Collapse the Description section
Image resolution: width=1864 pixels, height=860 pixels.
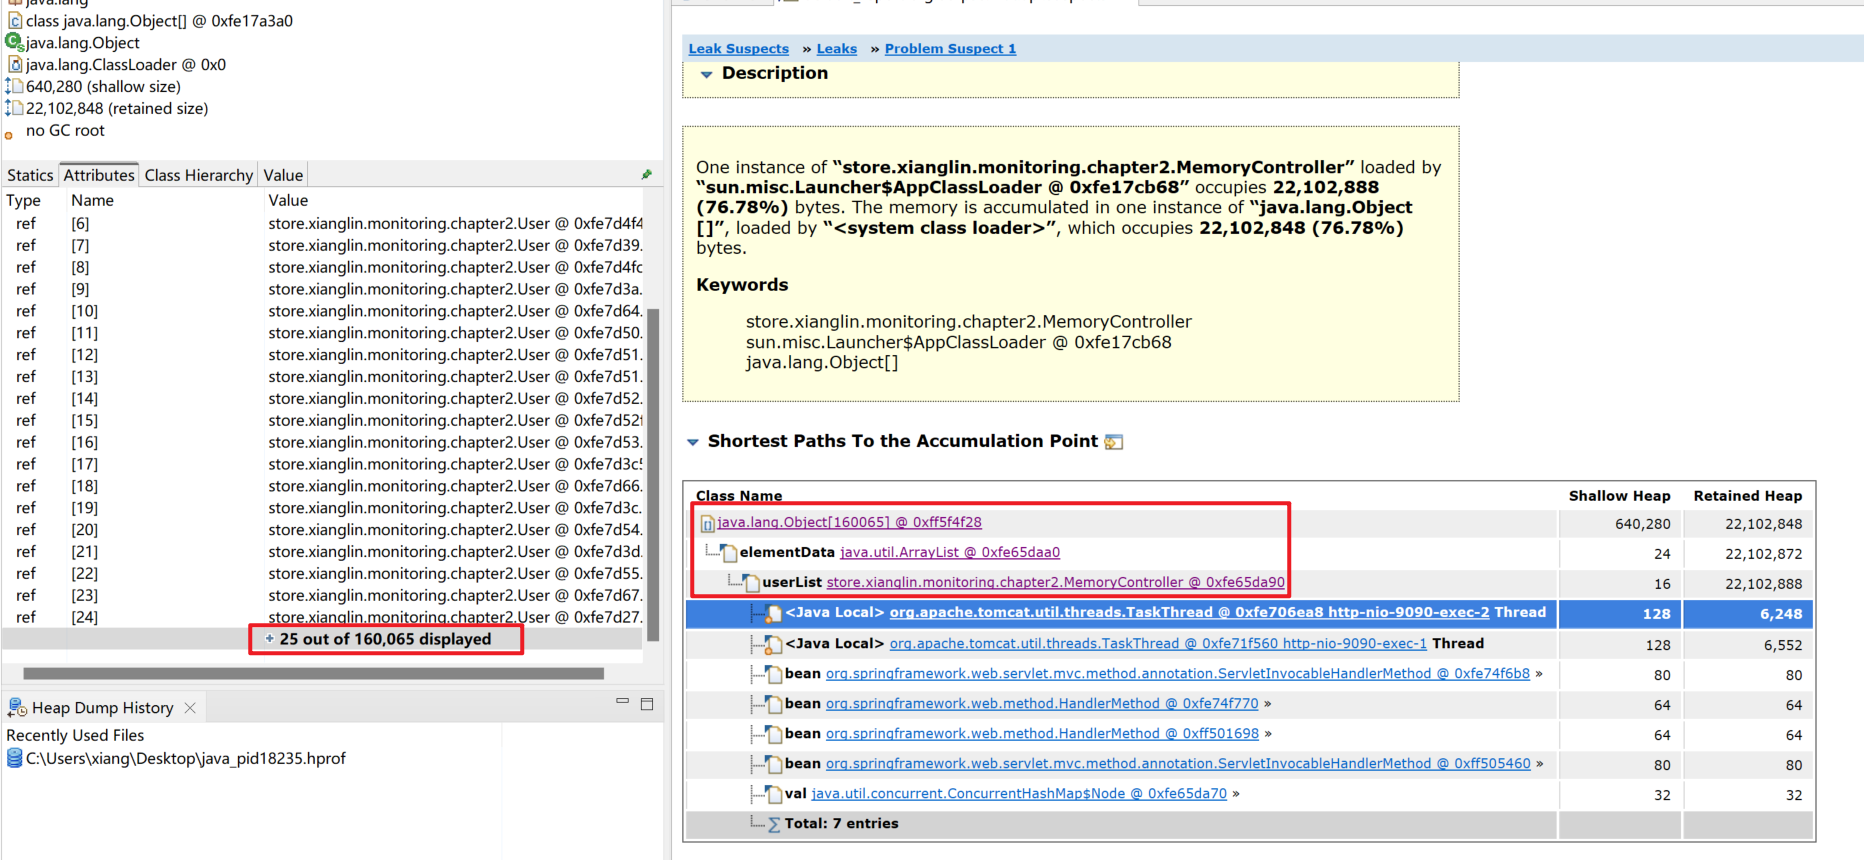click(706, 74)
